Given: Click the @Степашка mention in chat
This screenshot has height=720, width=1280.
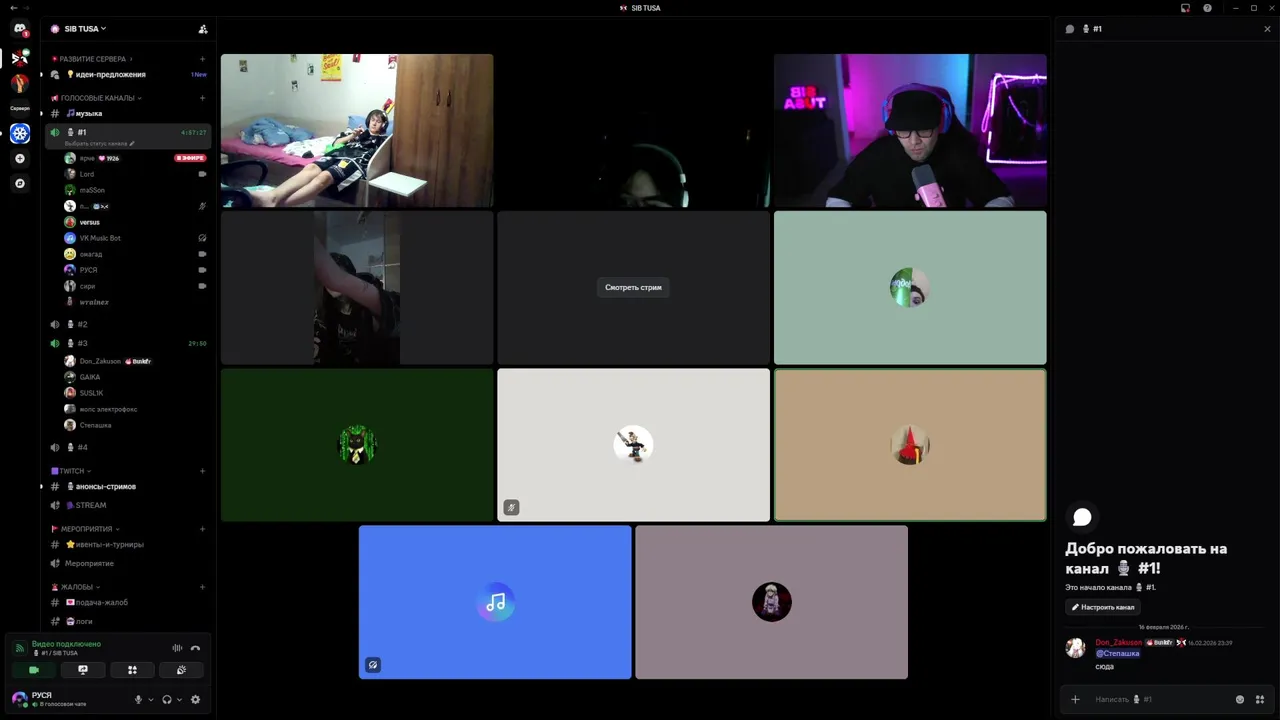Looking at the screenshot, I should pyautogui.click(x=1117, y=653).
